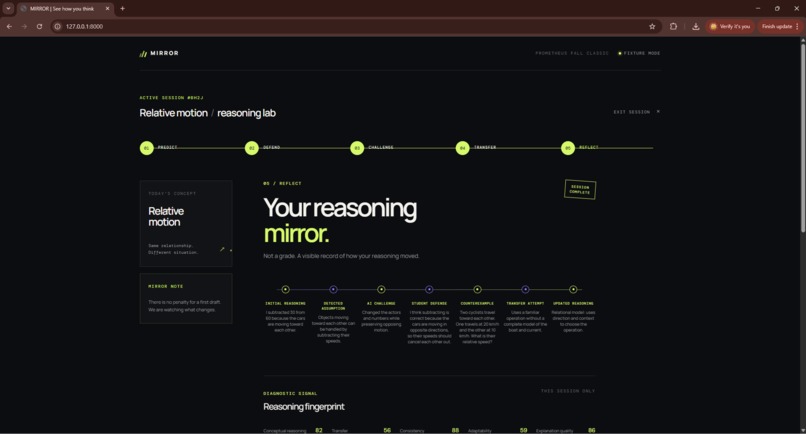The width and height of the screenshot is (806, 434).
Task: Bookmark this page with the star
Action: 652,26
